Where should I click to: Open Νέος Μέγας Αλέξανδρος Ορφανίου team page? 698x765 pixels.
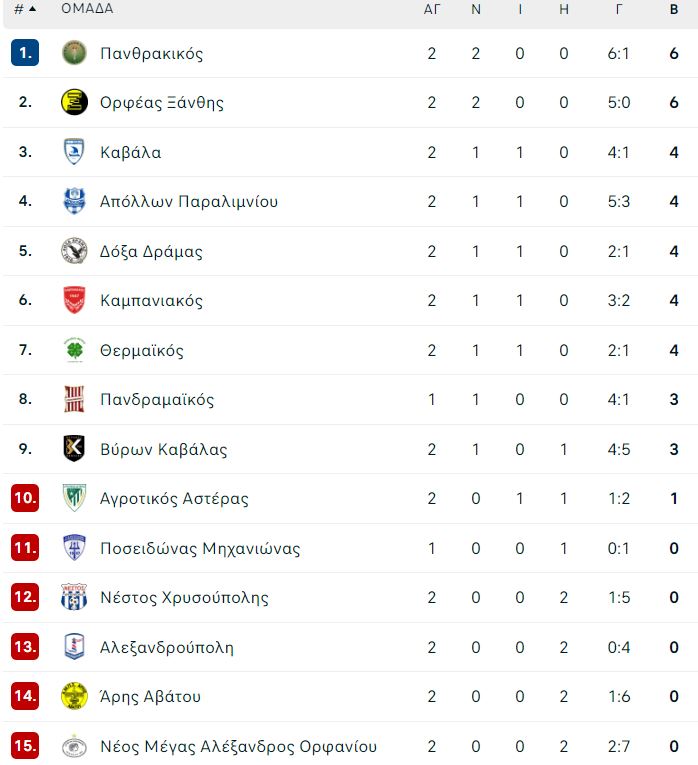pos(239,746)
